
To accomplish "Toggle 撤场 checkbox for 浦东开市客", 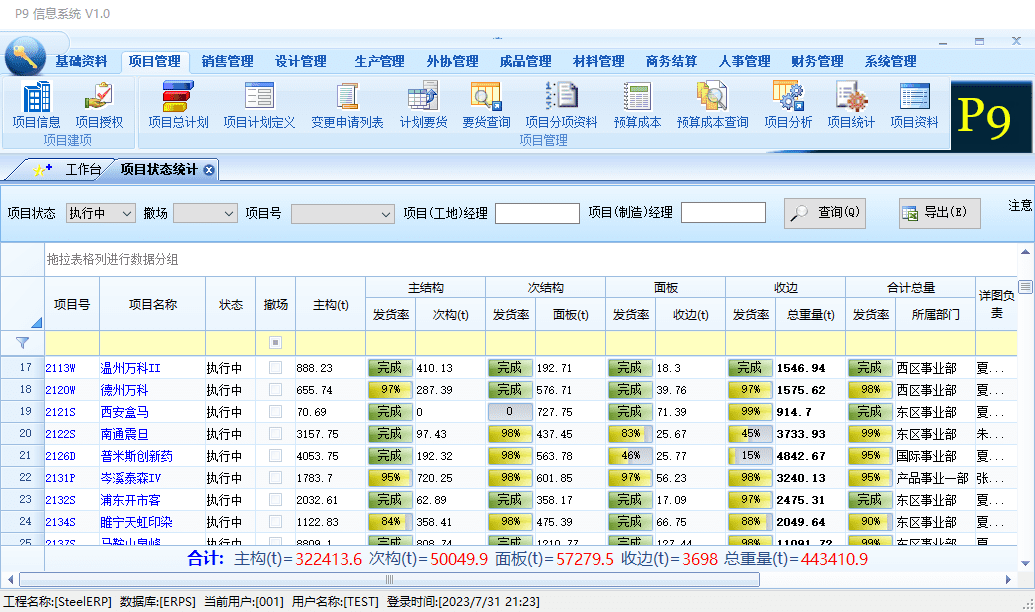I will click(275, 500).
